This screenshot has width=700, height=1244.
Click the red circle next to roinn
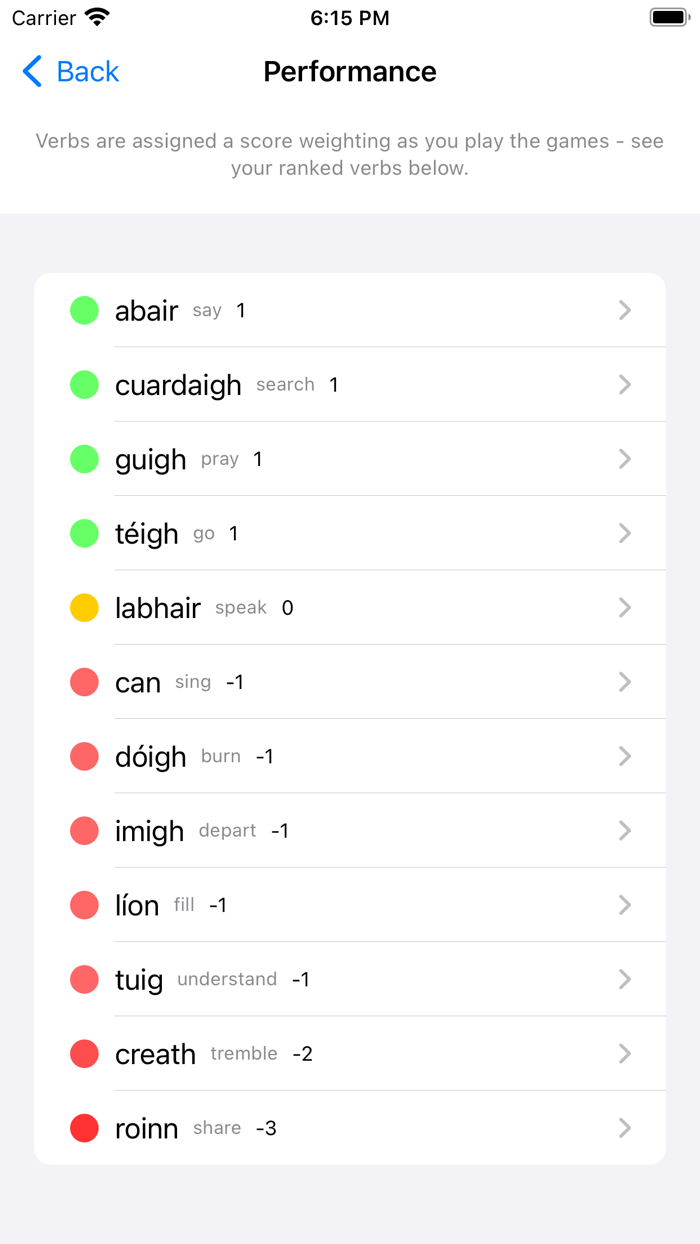[x=84, y=1127]
